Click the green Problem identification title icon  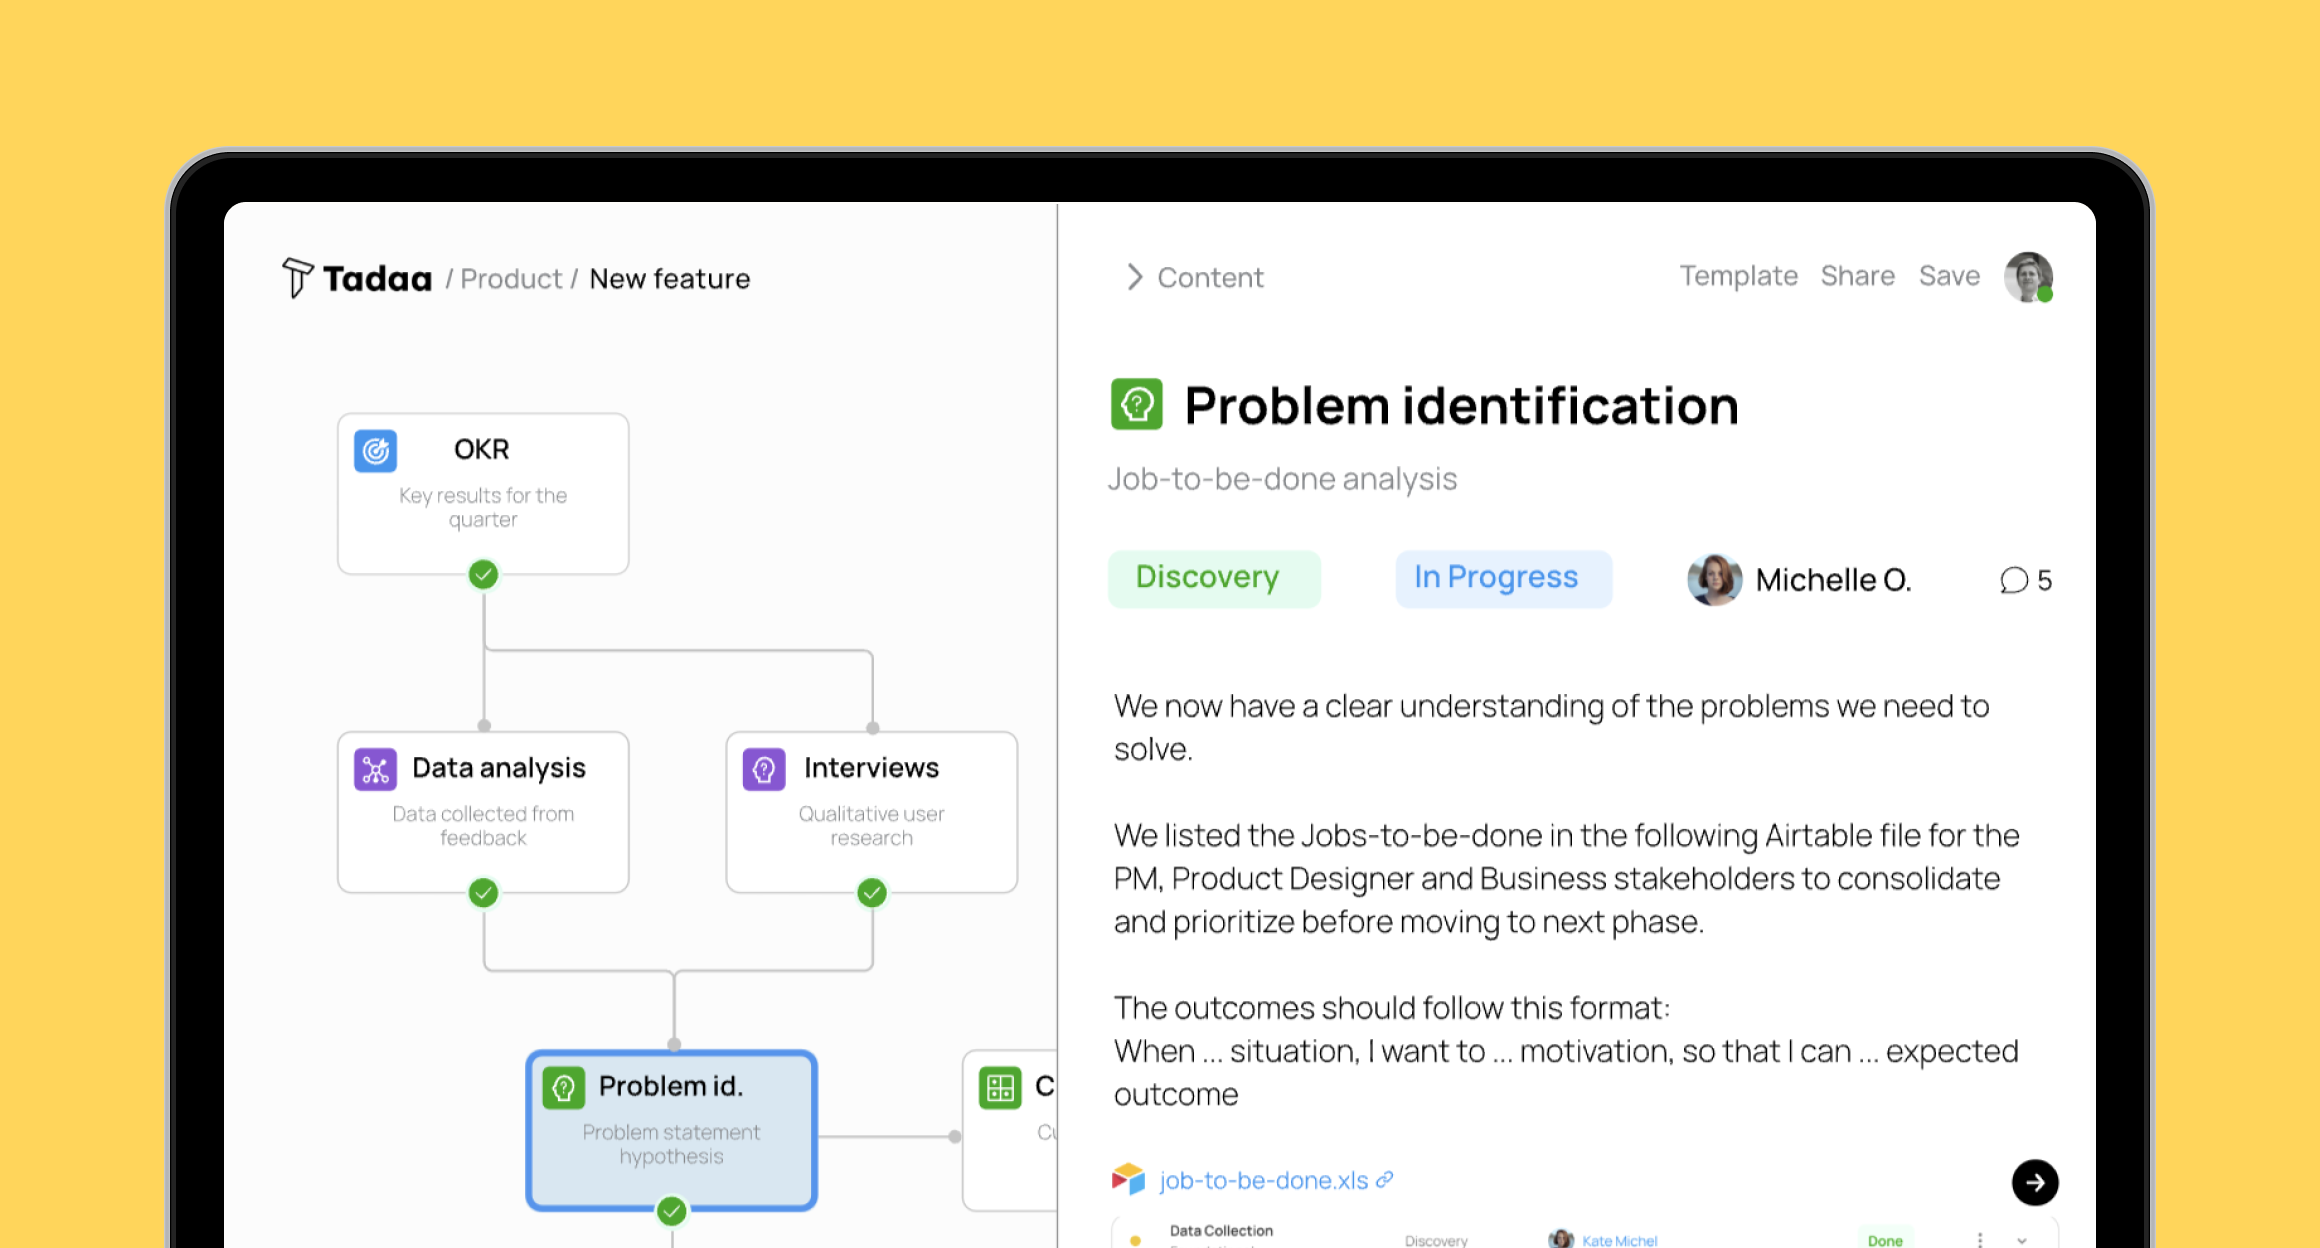click(1137, 405)
